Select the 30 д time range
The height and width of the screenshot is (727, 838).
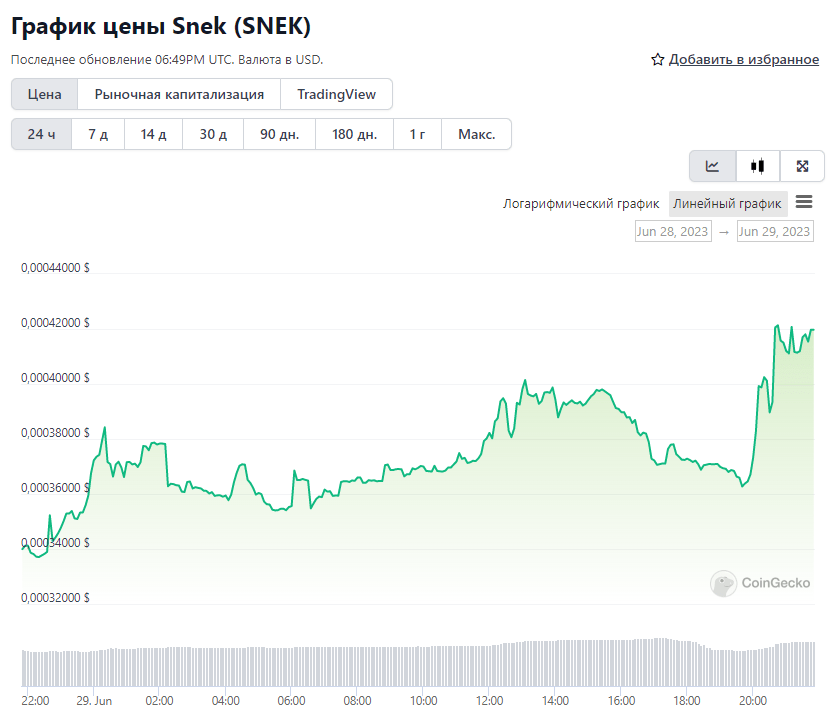point(213,134)
